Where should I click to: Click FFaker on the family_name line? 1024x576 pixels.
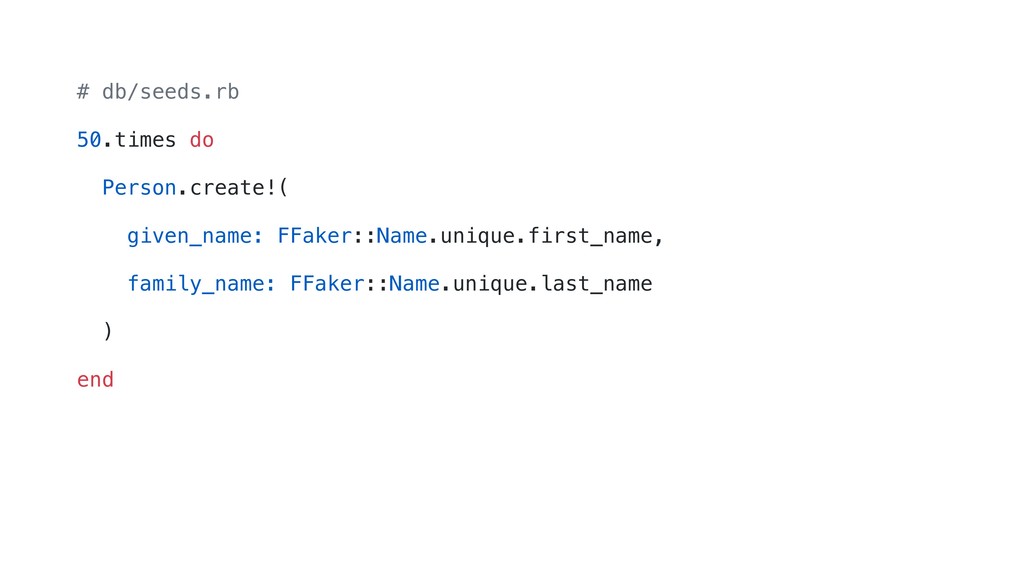click(x=327, y=284)
